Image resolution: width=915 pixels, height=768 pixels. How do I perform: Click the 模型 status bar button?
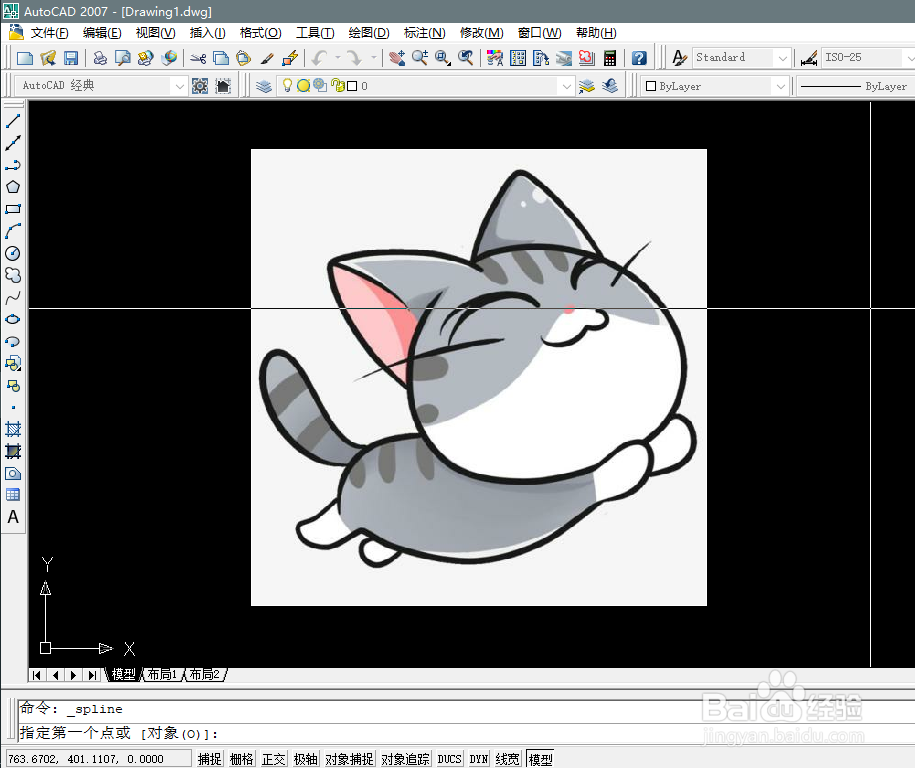pyautogui.click(x=540, y=759)
